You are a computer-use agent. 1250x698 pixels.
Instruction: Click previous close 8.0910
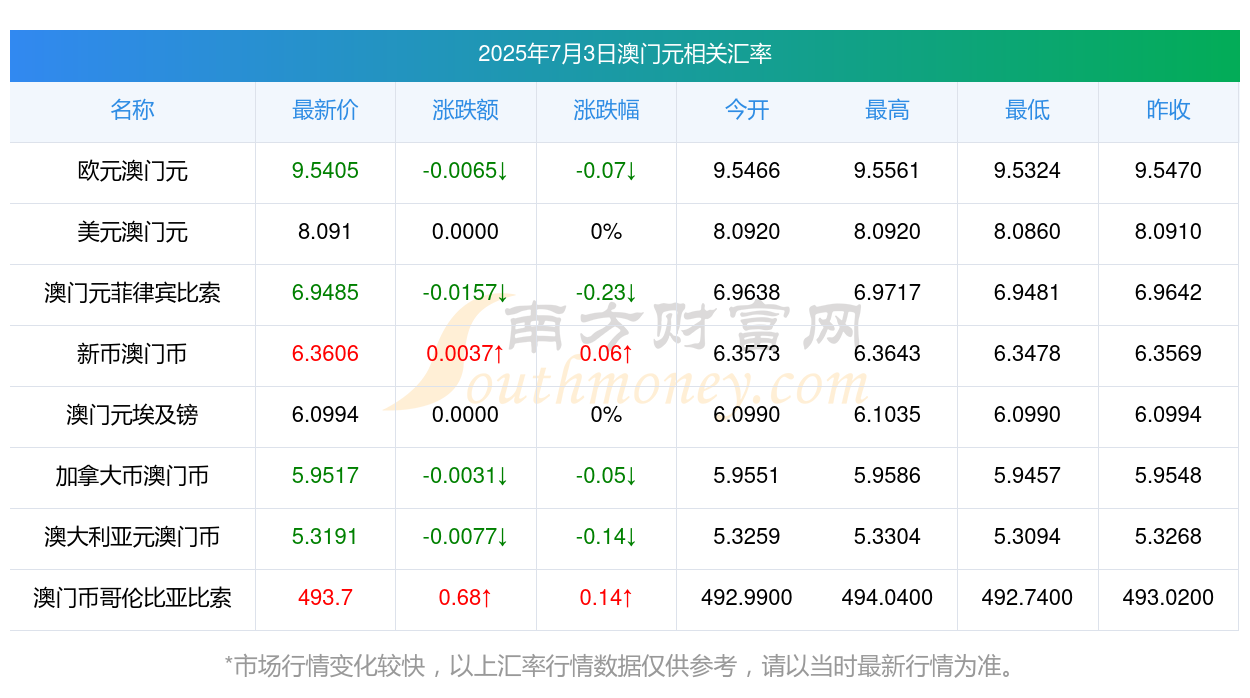(1168, 232)
